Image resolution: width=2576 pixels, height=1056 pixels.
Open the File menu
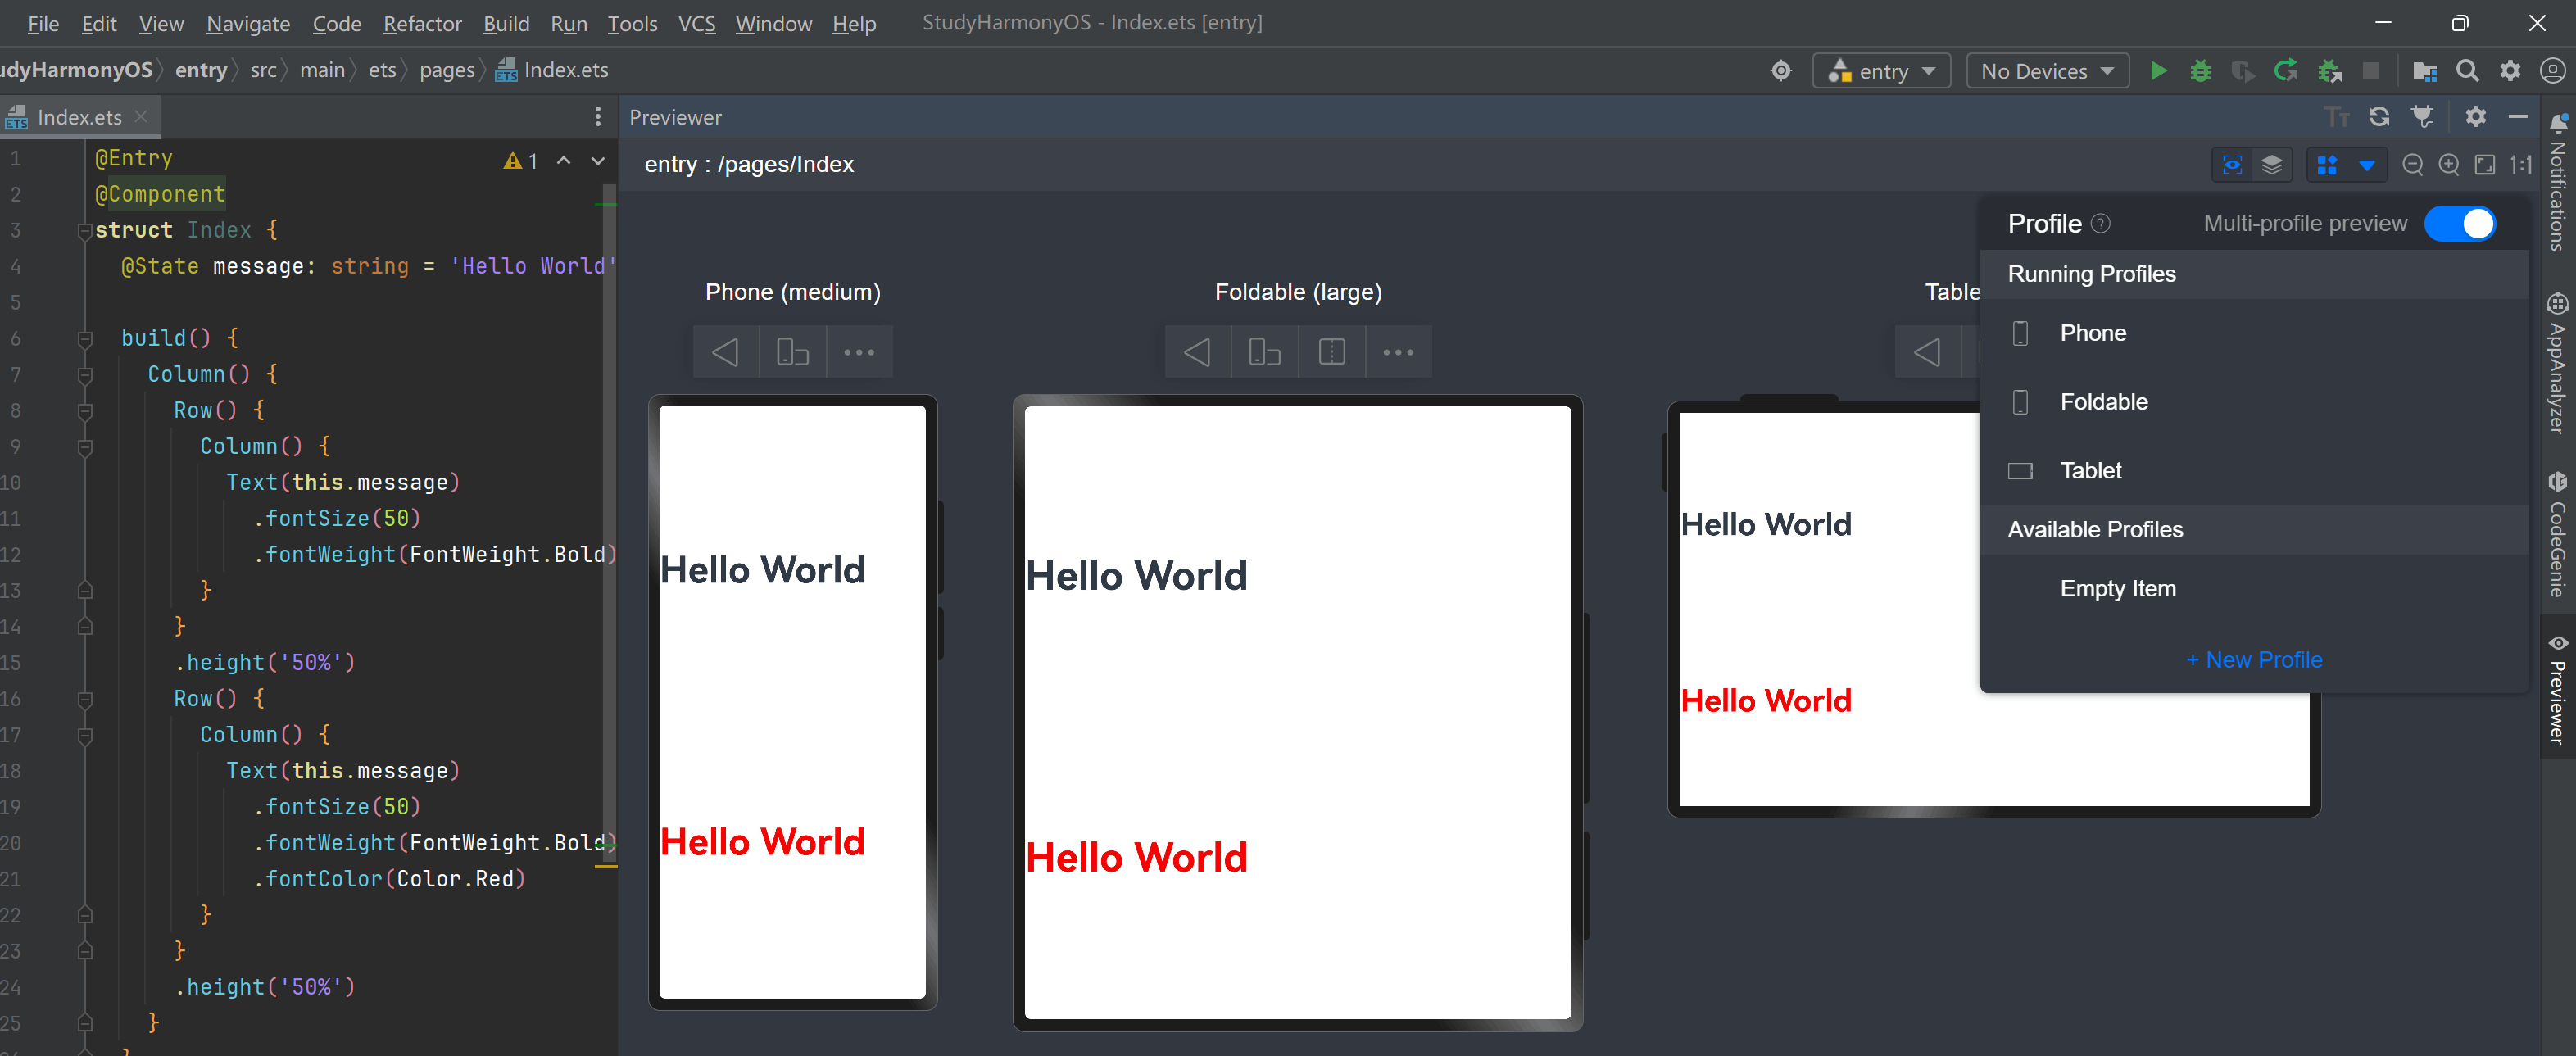coord(43,23)
